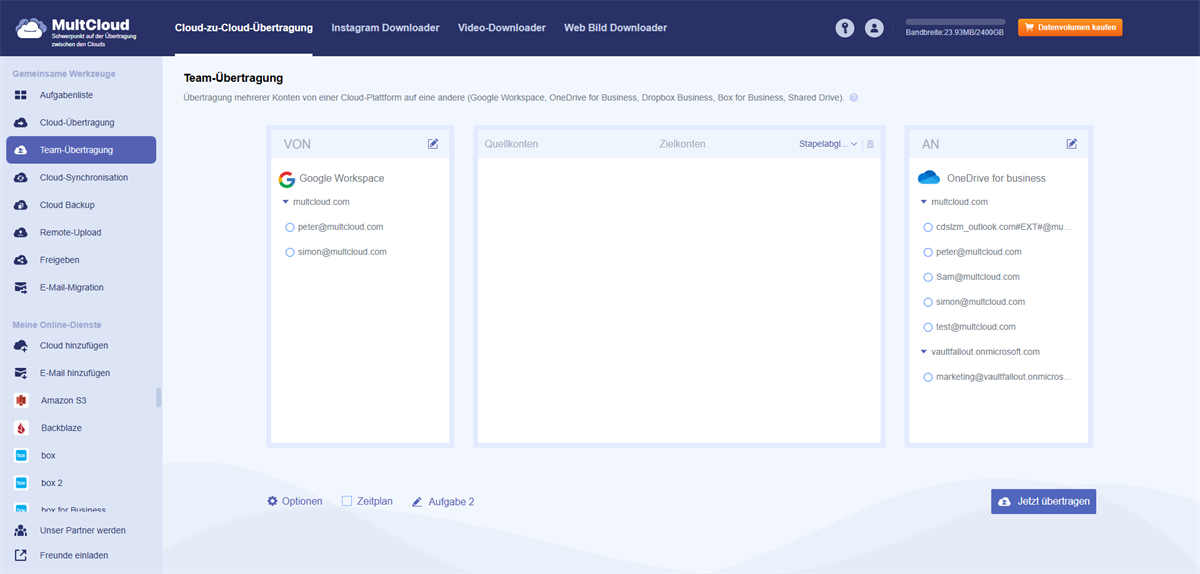Switch to Video-Downloader tab

pyautogui.click(x=502, y=28)
